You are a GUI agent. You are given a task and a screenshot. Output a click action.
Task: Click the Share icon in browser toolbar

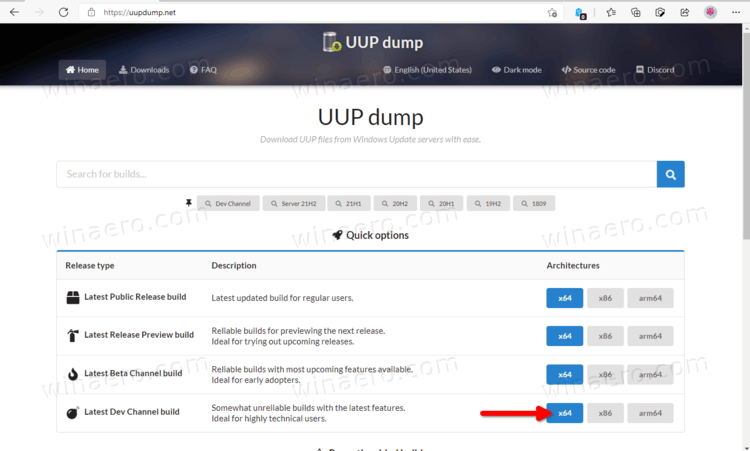click(x=684, y=12)
